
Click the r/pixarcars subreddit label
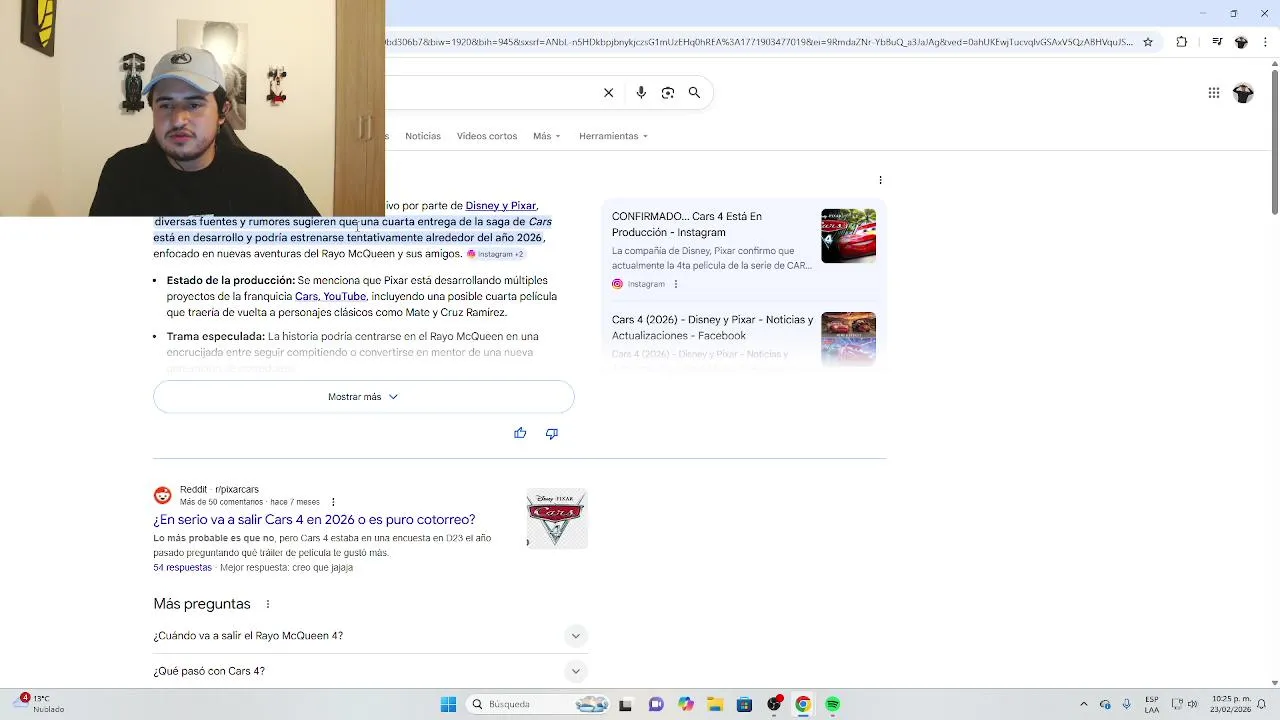point(237,490)
